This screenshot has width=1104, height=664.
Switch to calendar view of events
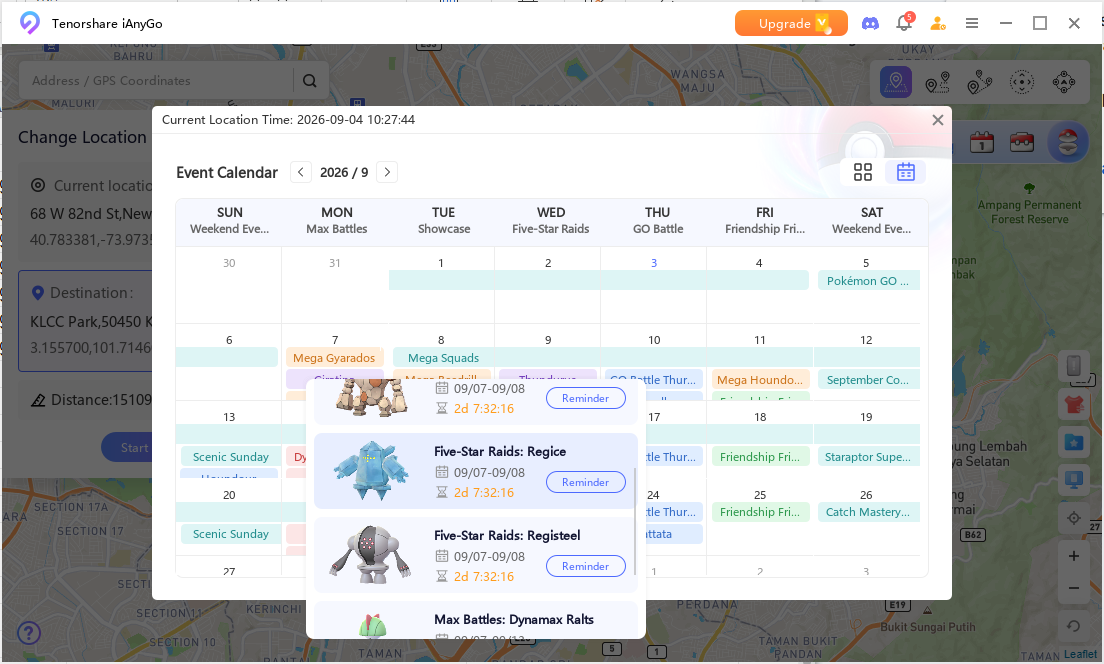(905, 172)
